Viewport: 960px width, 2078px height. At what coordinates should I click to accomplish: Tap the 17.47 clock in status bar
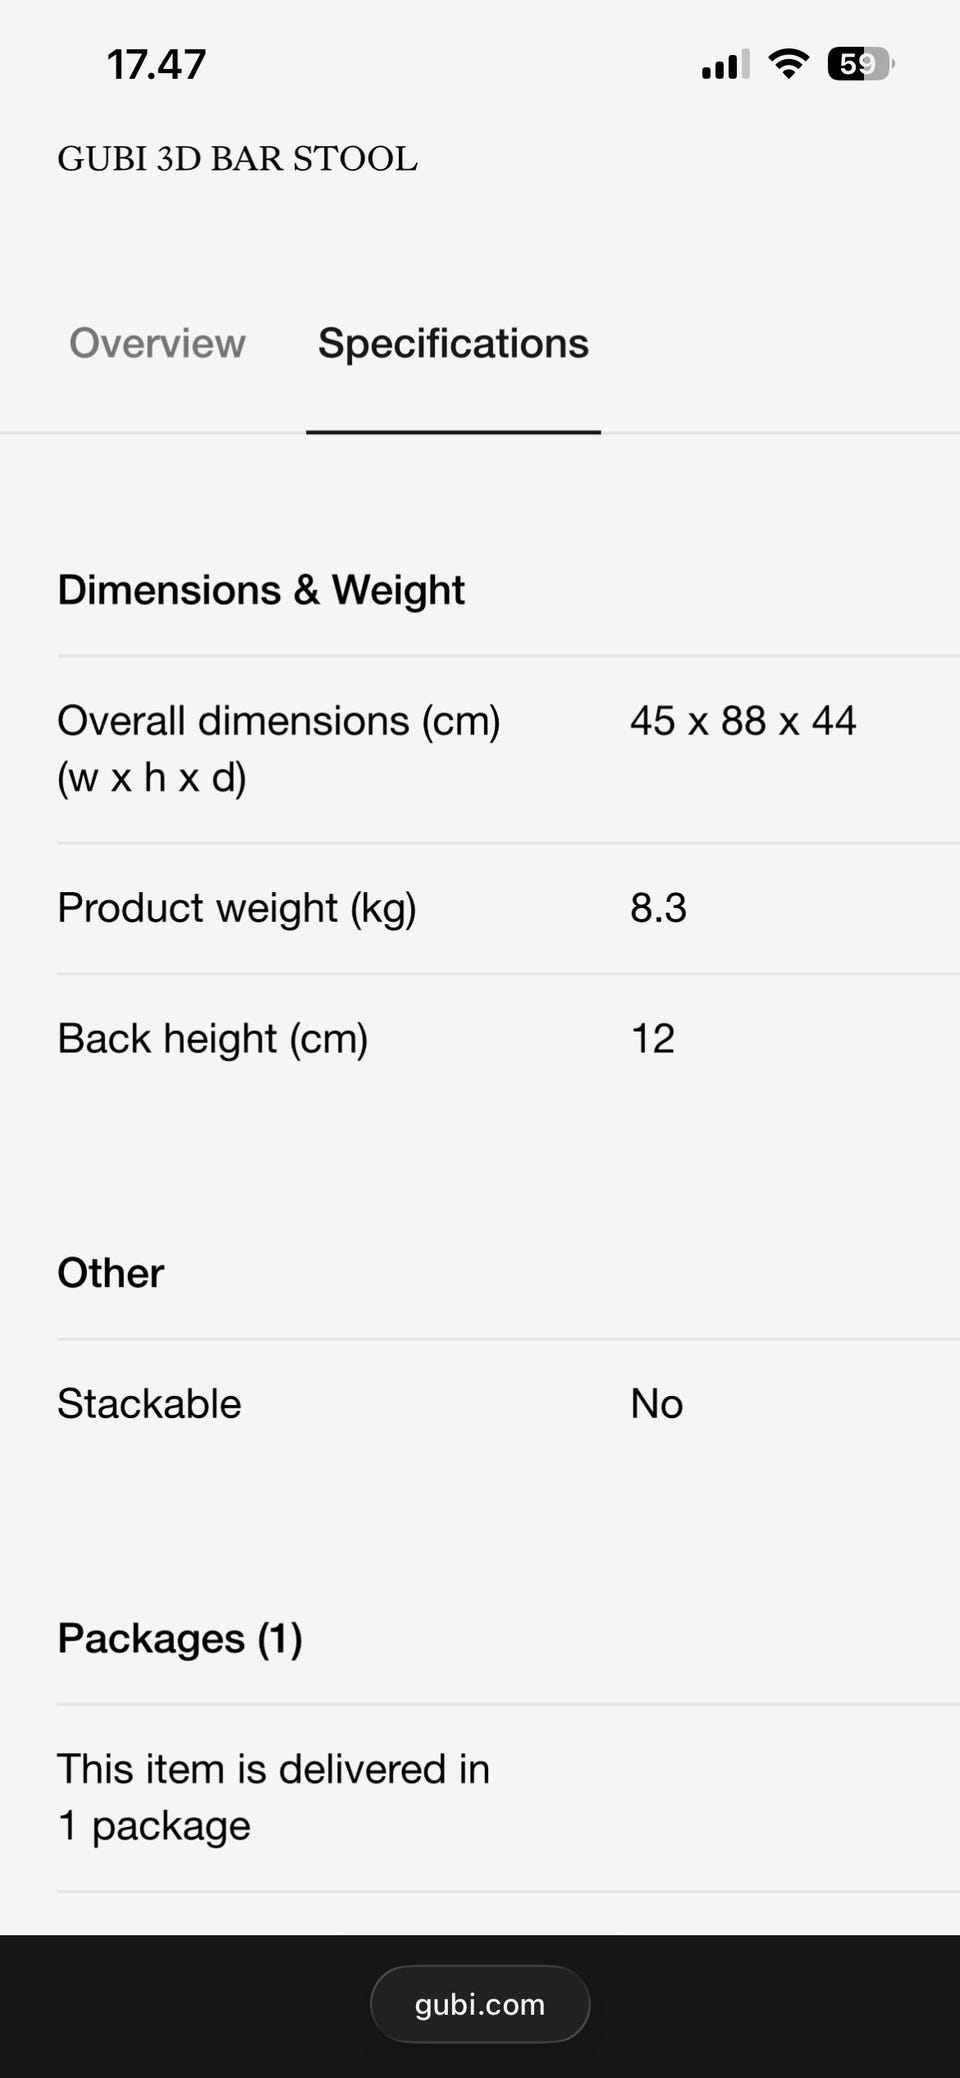(x=156, y=65)
